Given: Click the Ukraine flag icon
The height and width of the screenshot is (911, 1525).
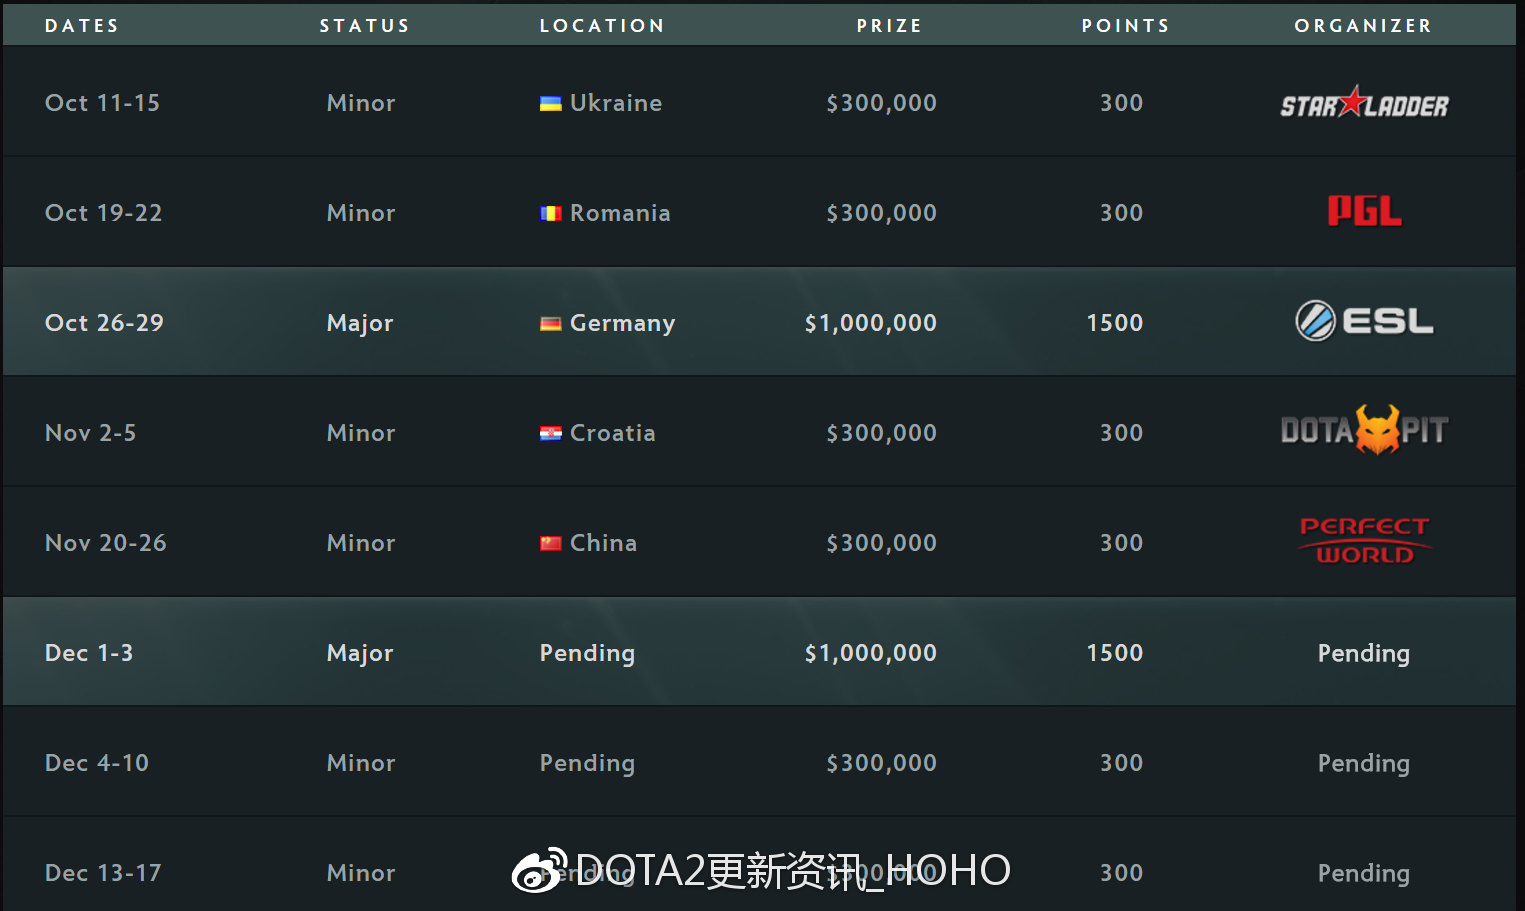Looking at the screenshot, I should point(551,103).
